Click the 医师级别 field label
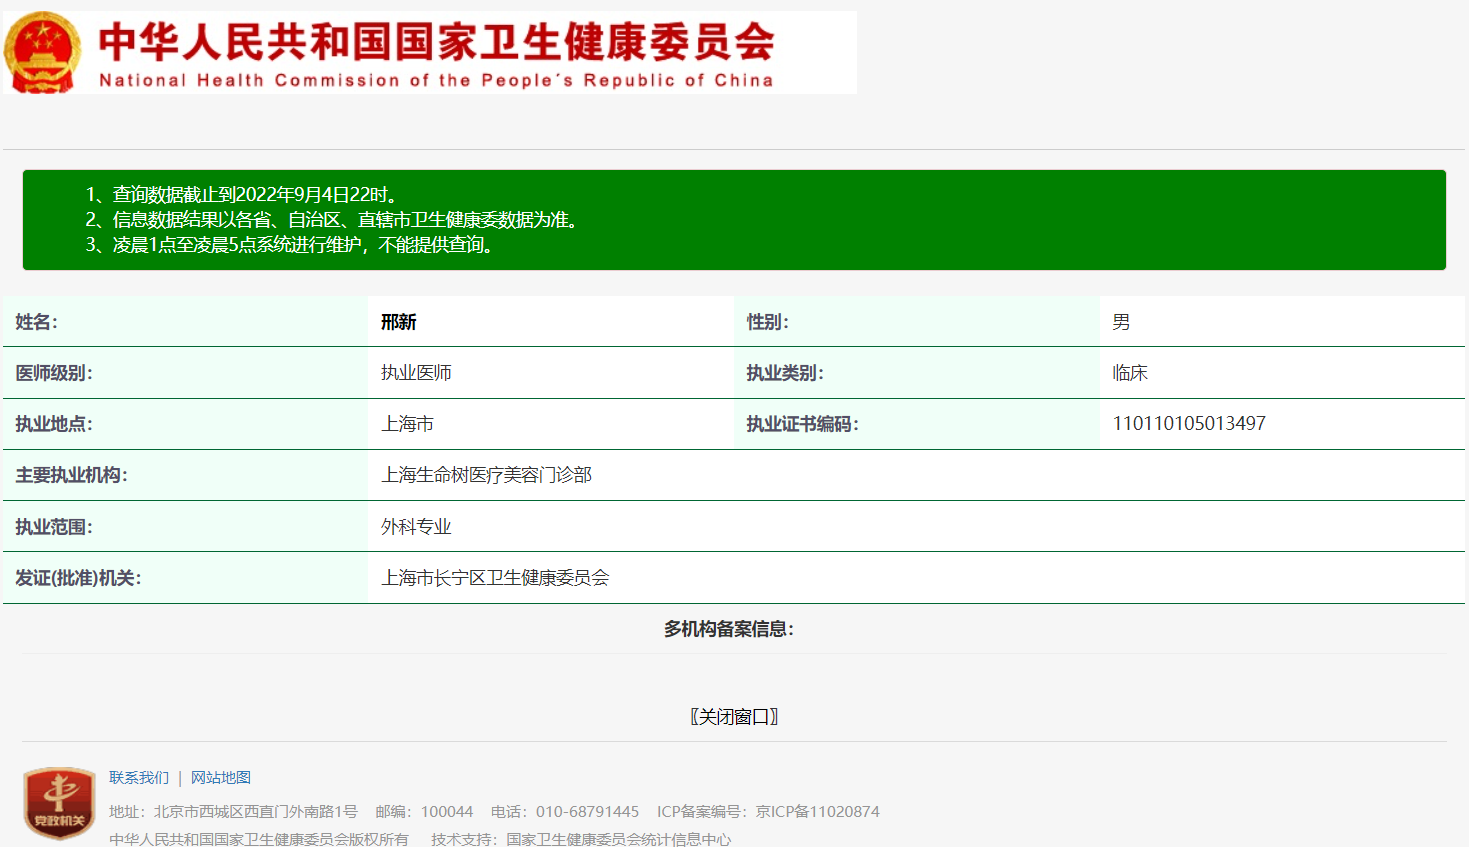1469x847 pixels. (x=54, y=373)
